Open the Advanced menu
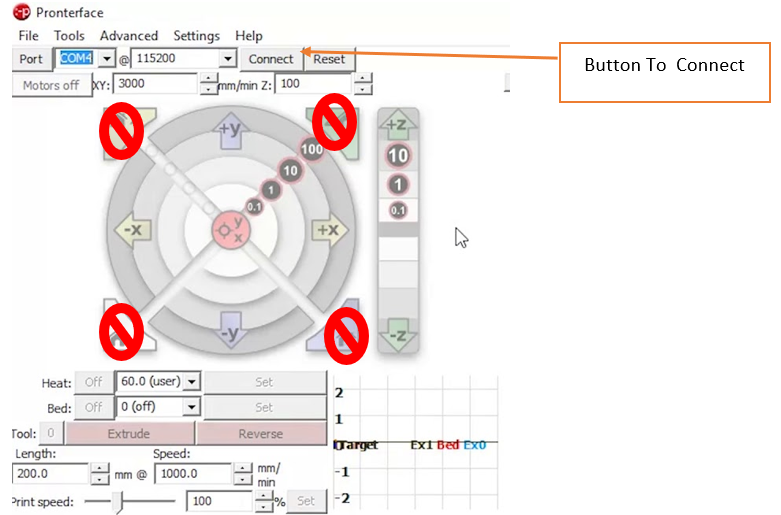 point(129,36)
